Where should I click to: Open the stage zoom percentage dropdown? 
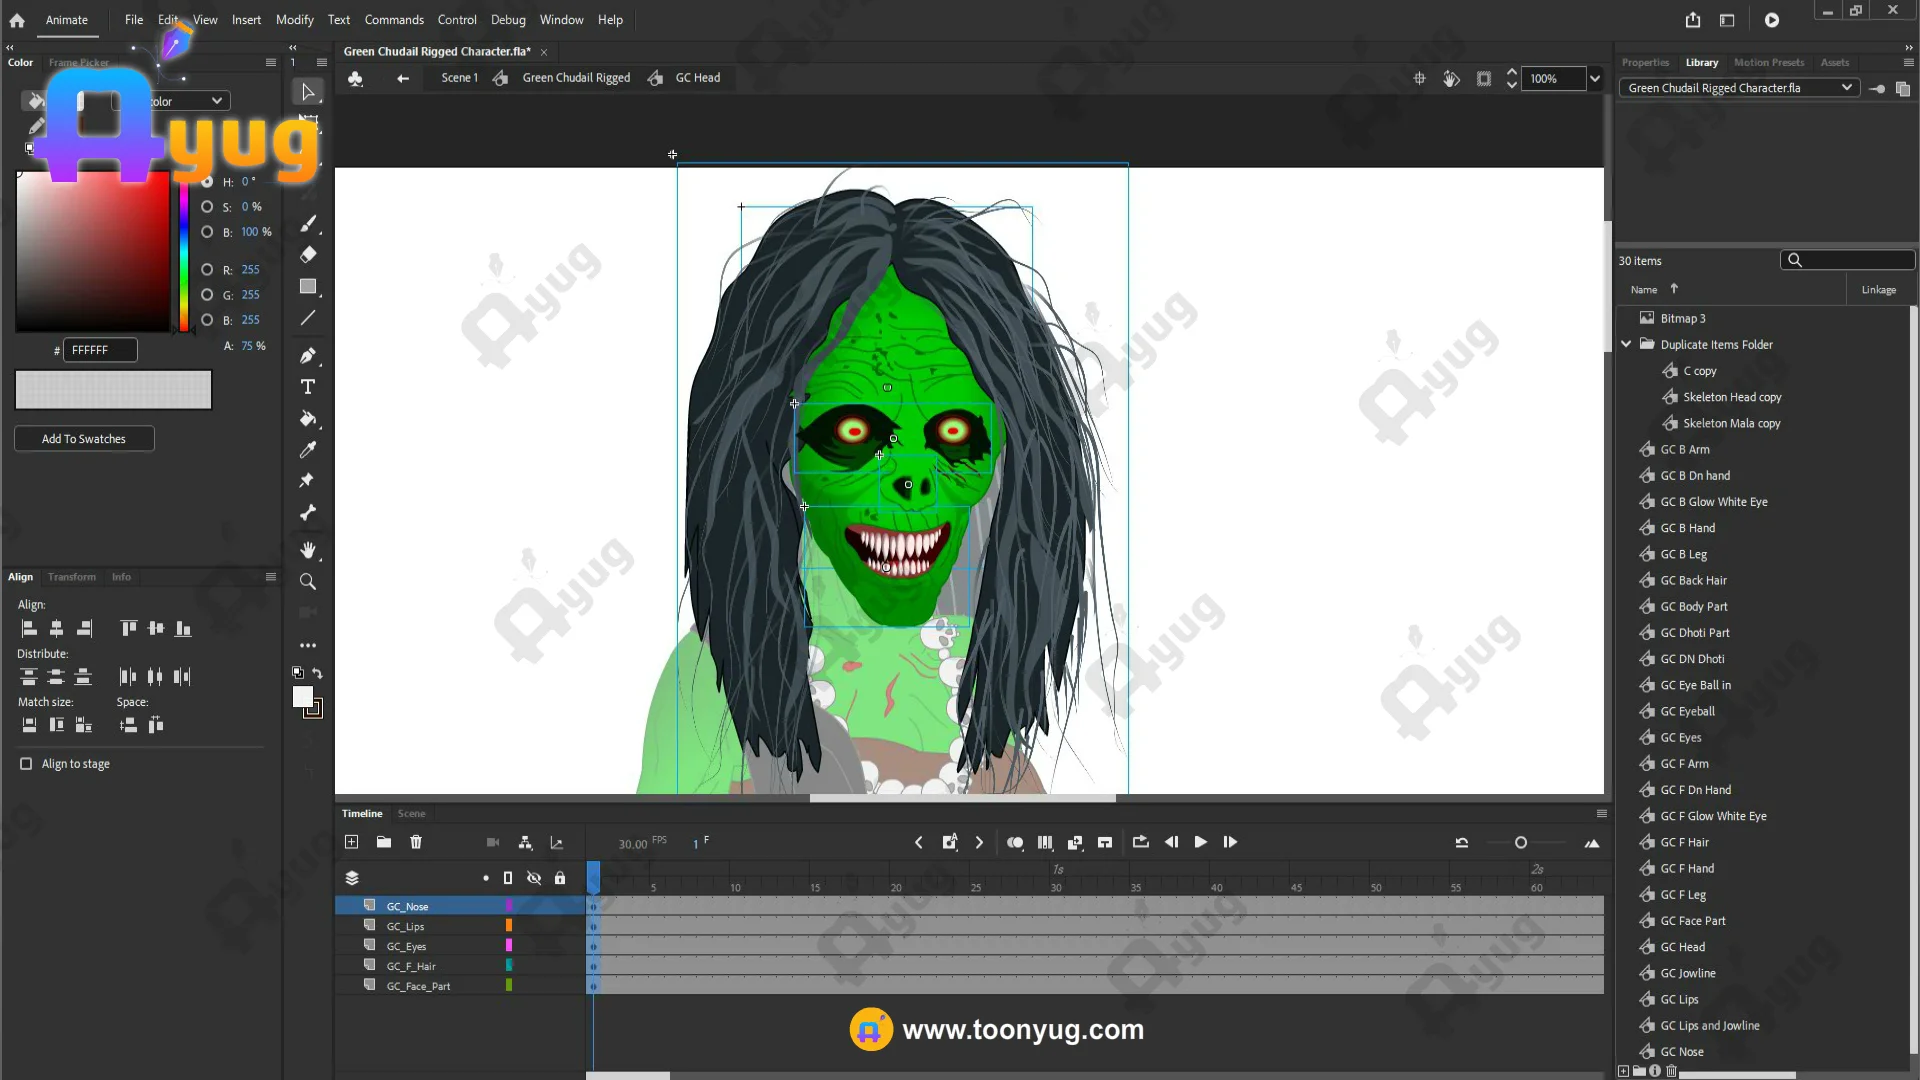[1595, 78]
